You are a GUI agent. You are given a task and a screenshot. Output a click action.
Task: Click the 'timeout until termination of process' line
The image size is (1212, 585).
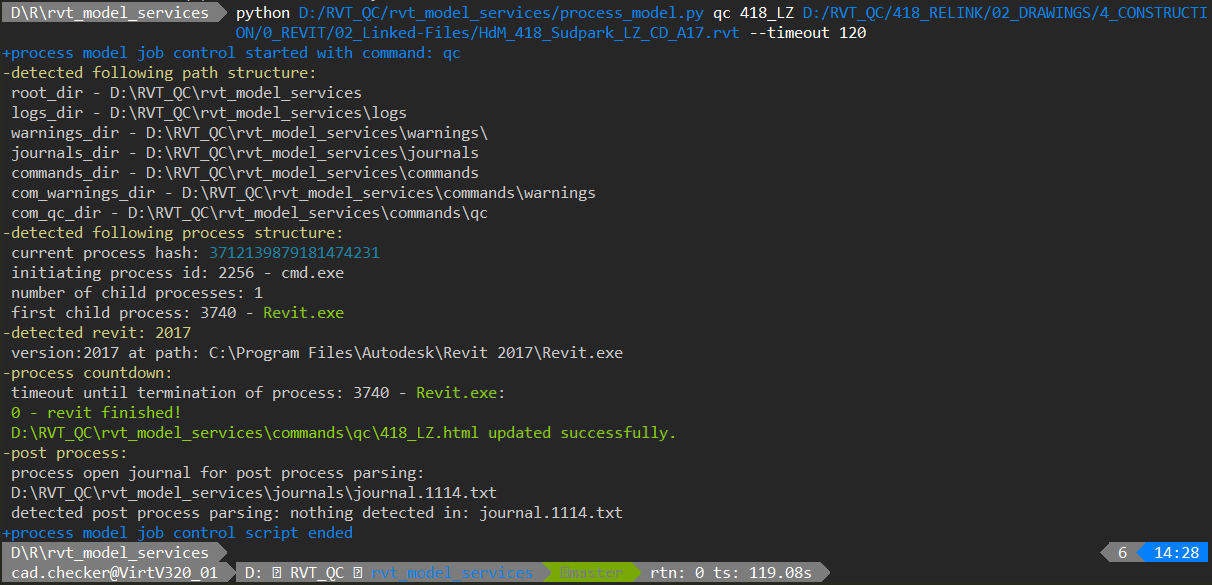(258, 393)
